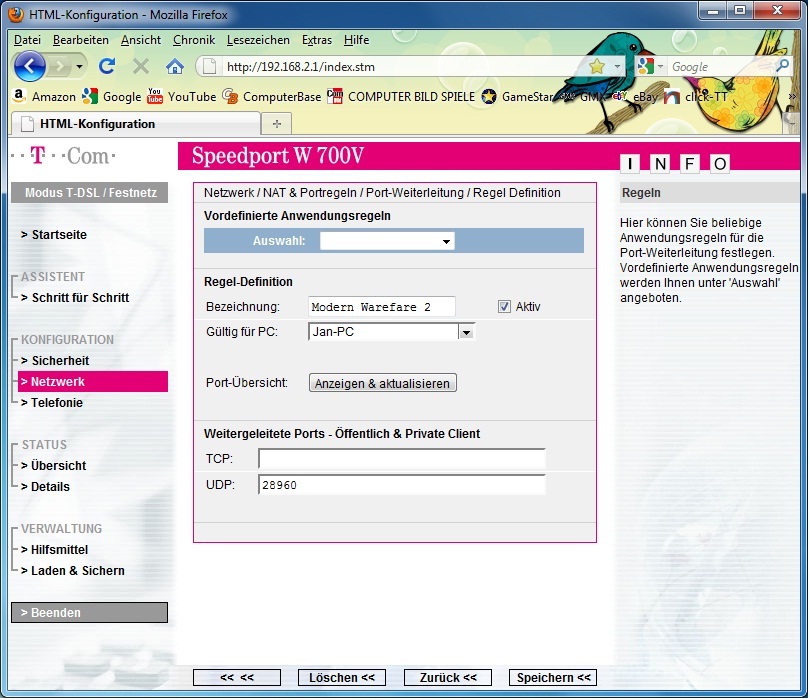Open the YouTube bookmark
Viewport: 810px width, 700px height.
[x=181, y=97]
